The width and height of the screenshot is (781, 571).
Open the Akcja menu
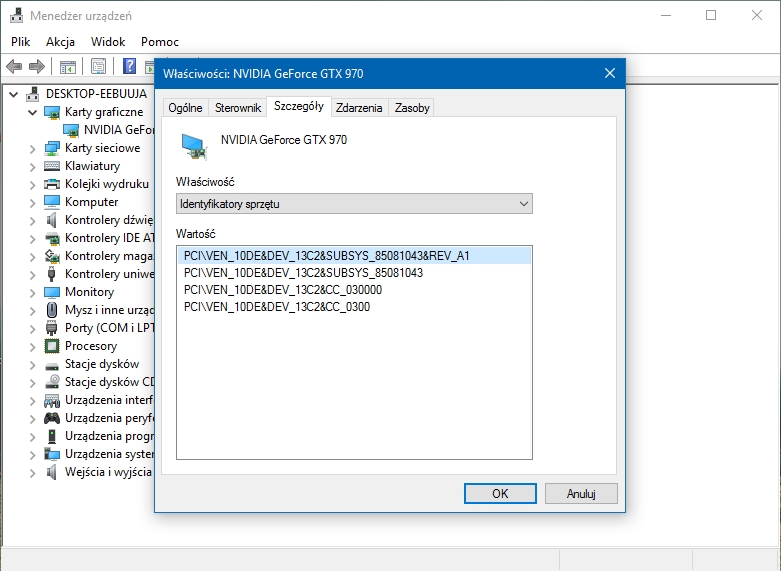click(60, 42)
